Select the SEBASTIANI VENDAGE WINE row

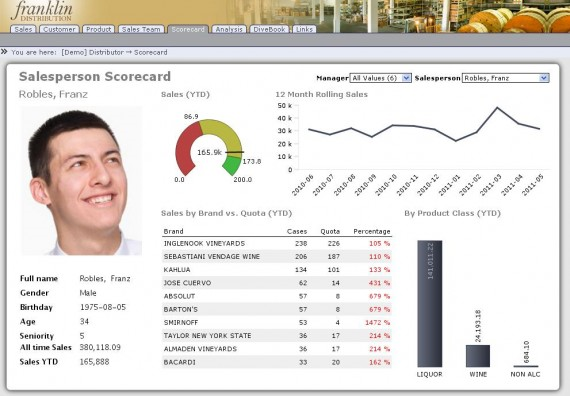click(277, 256)
